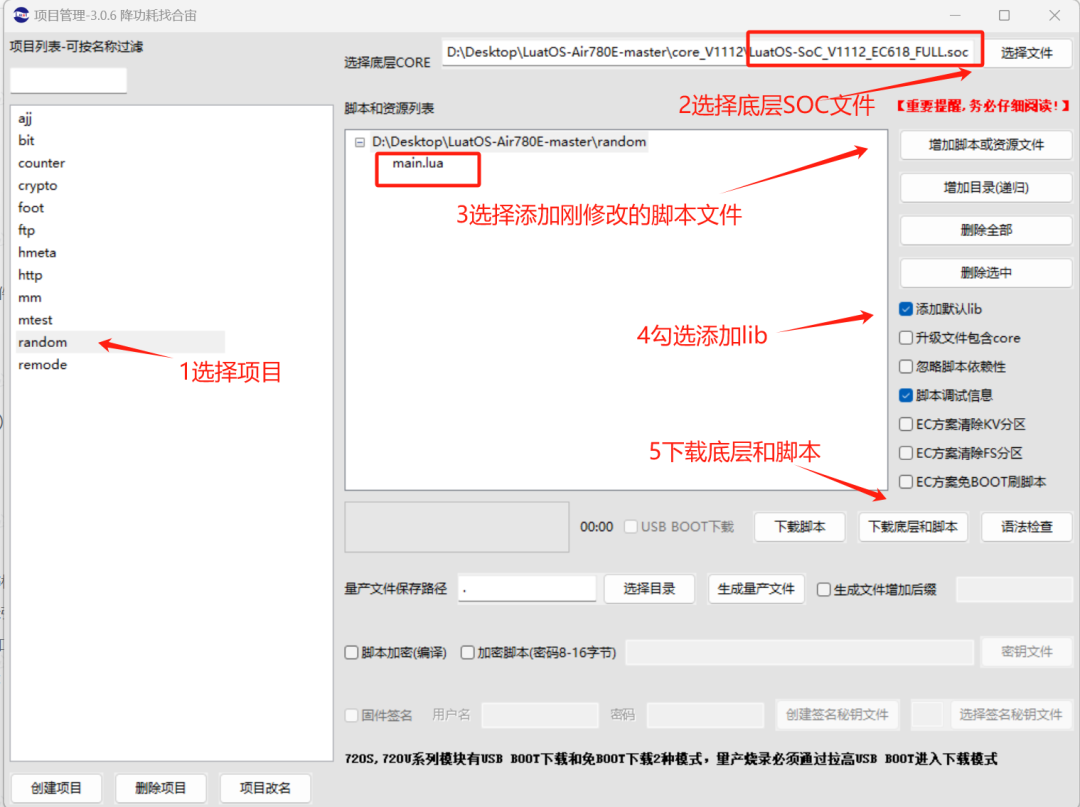Click 删除全部 to remove all files

[985, 229]
